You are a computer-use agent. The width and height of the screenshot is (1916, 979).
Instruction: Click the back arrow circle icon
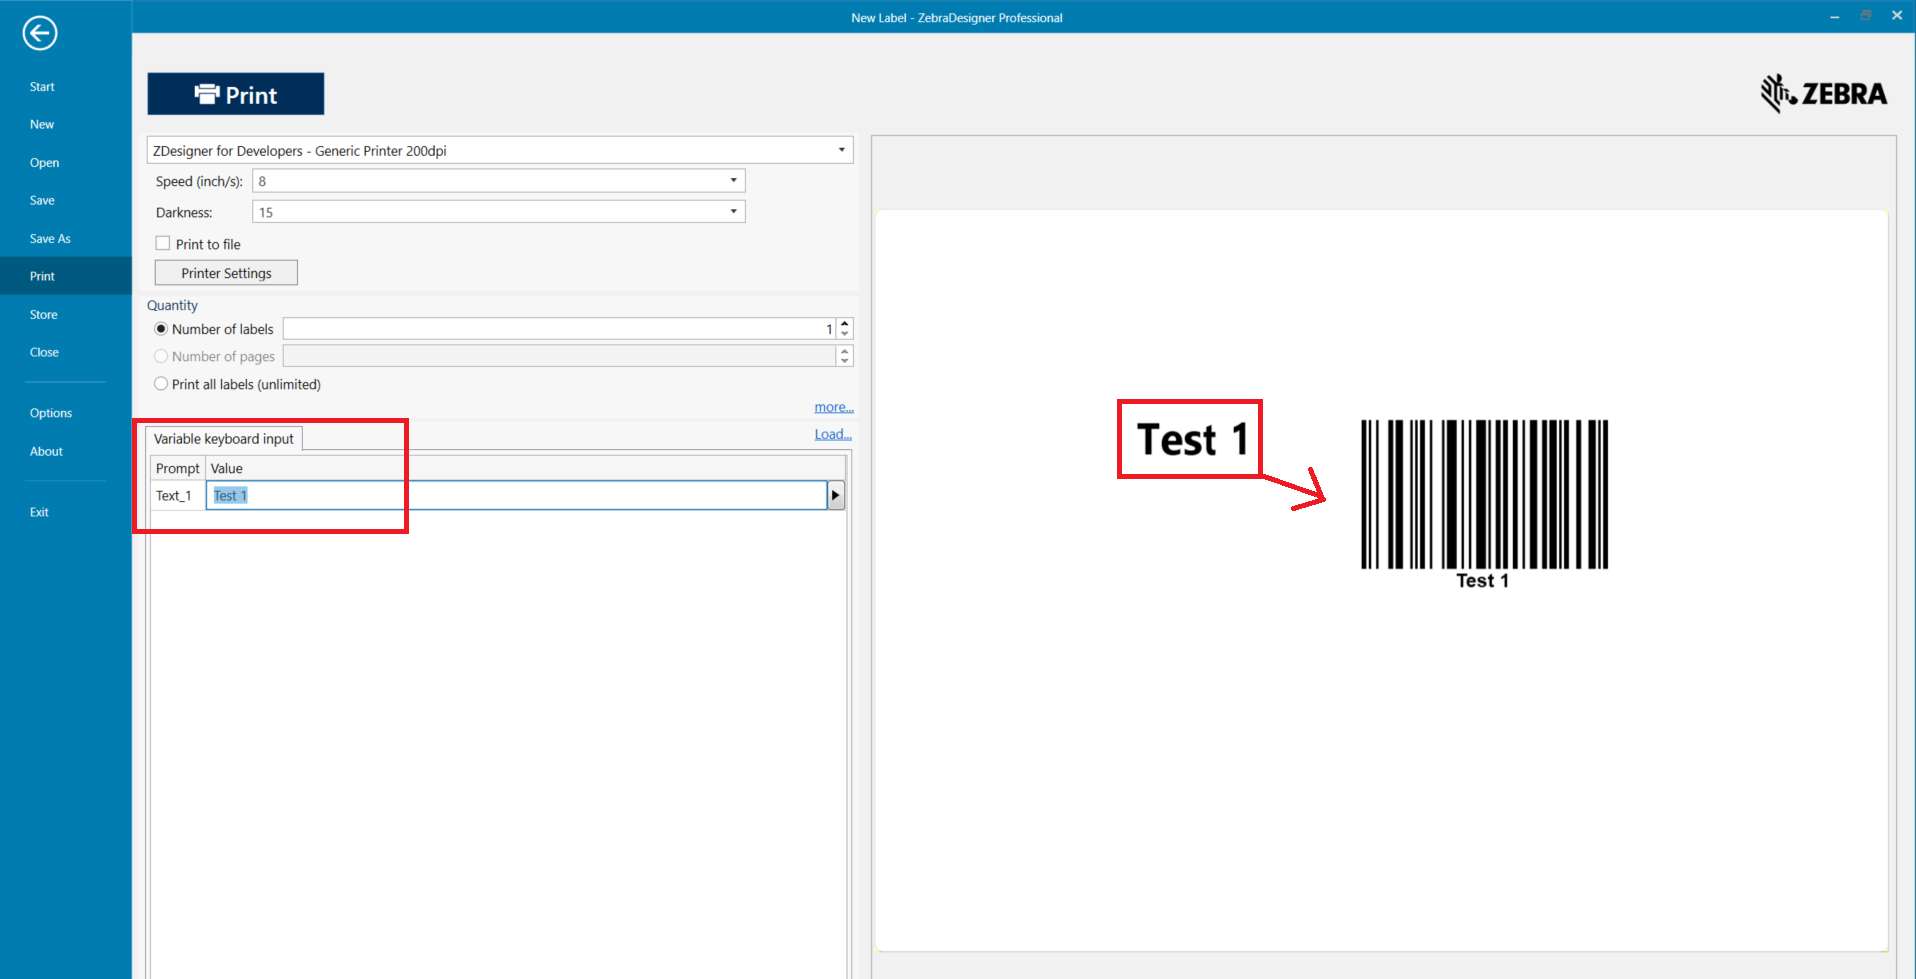click(x=40, y=33)
